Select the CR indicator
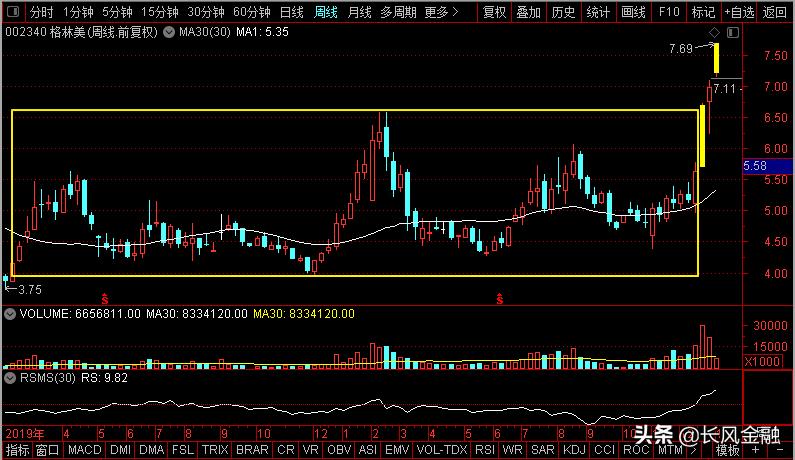 pos(285,450)
